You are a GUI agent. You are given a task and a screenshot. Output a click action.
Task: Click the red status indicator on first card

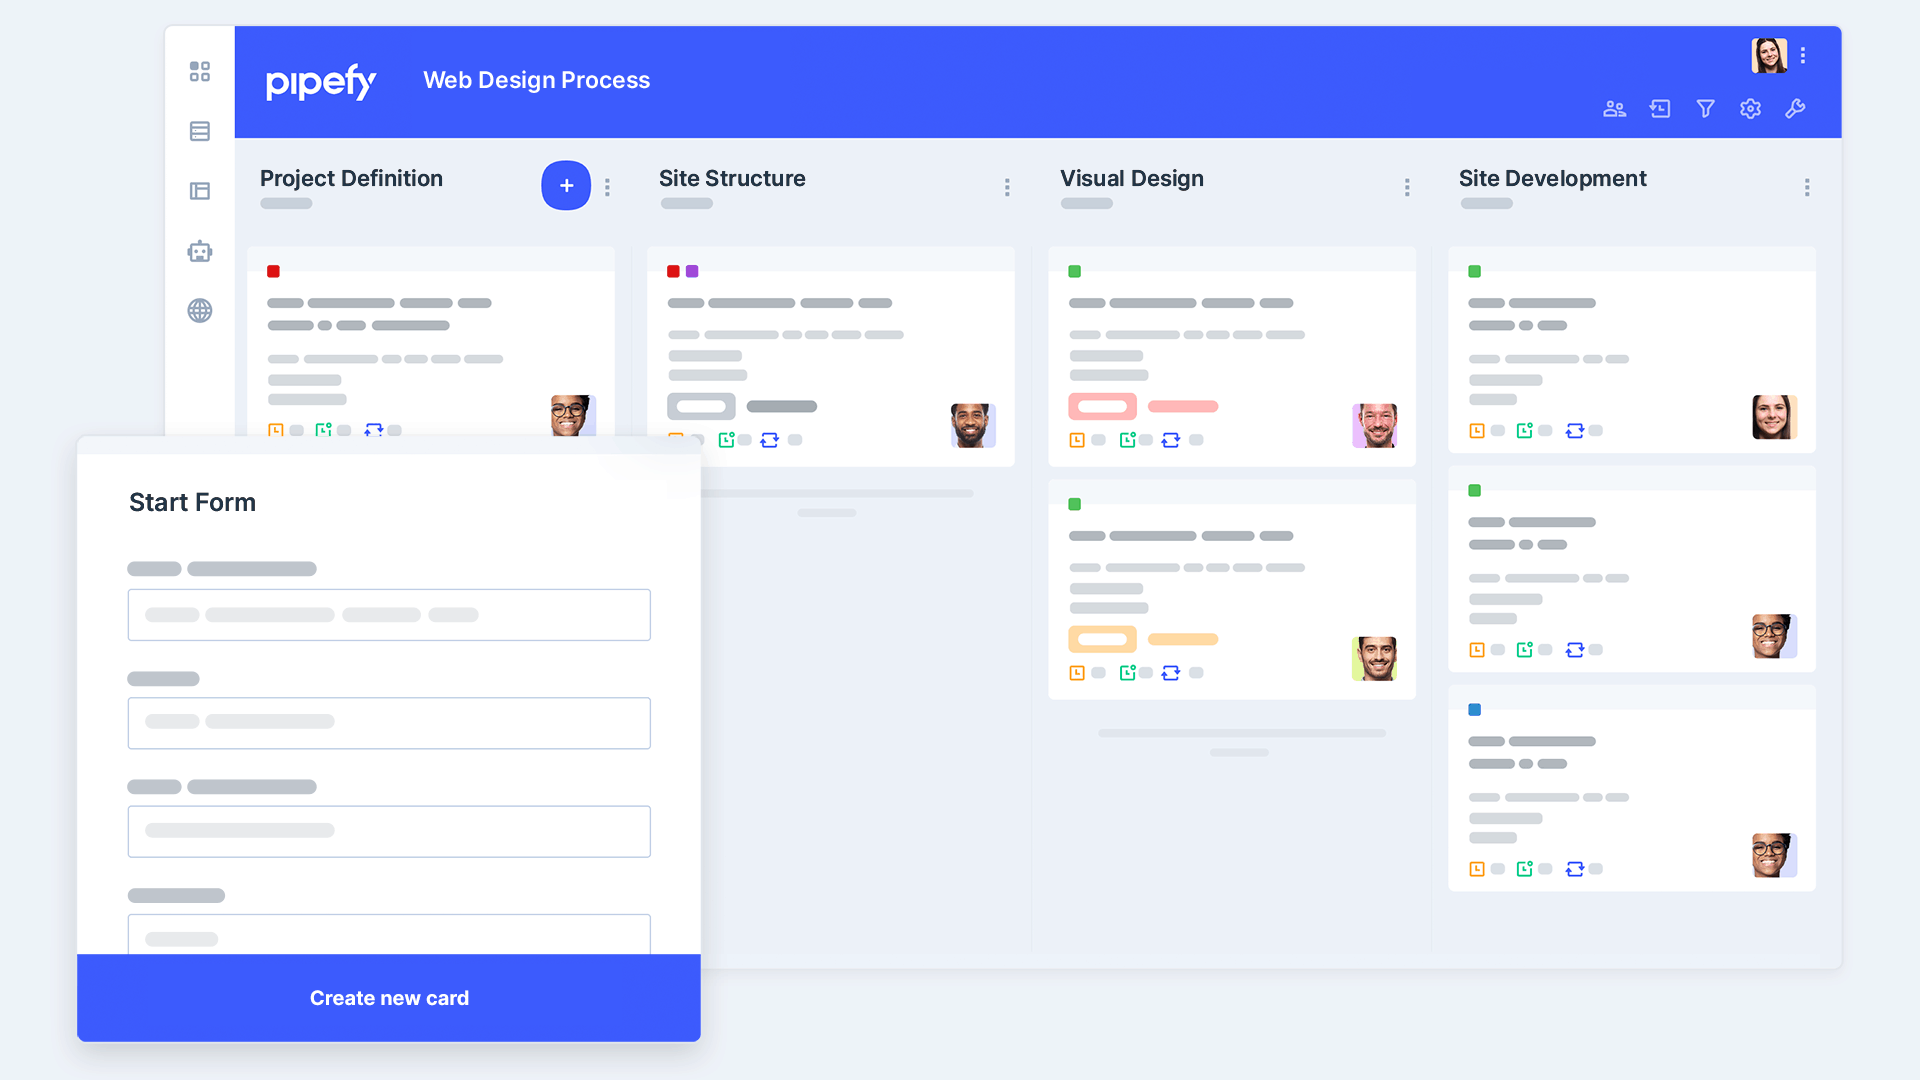click(273, 270)
